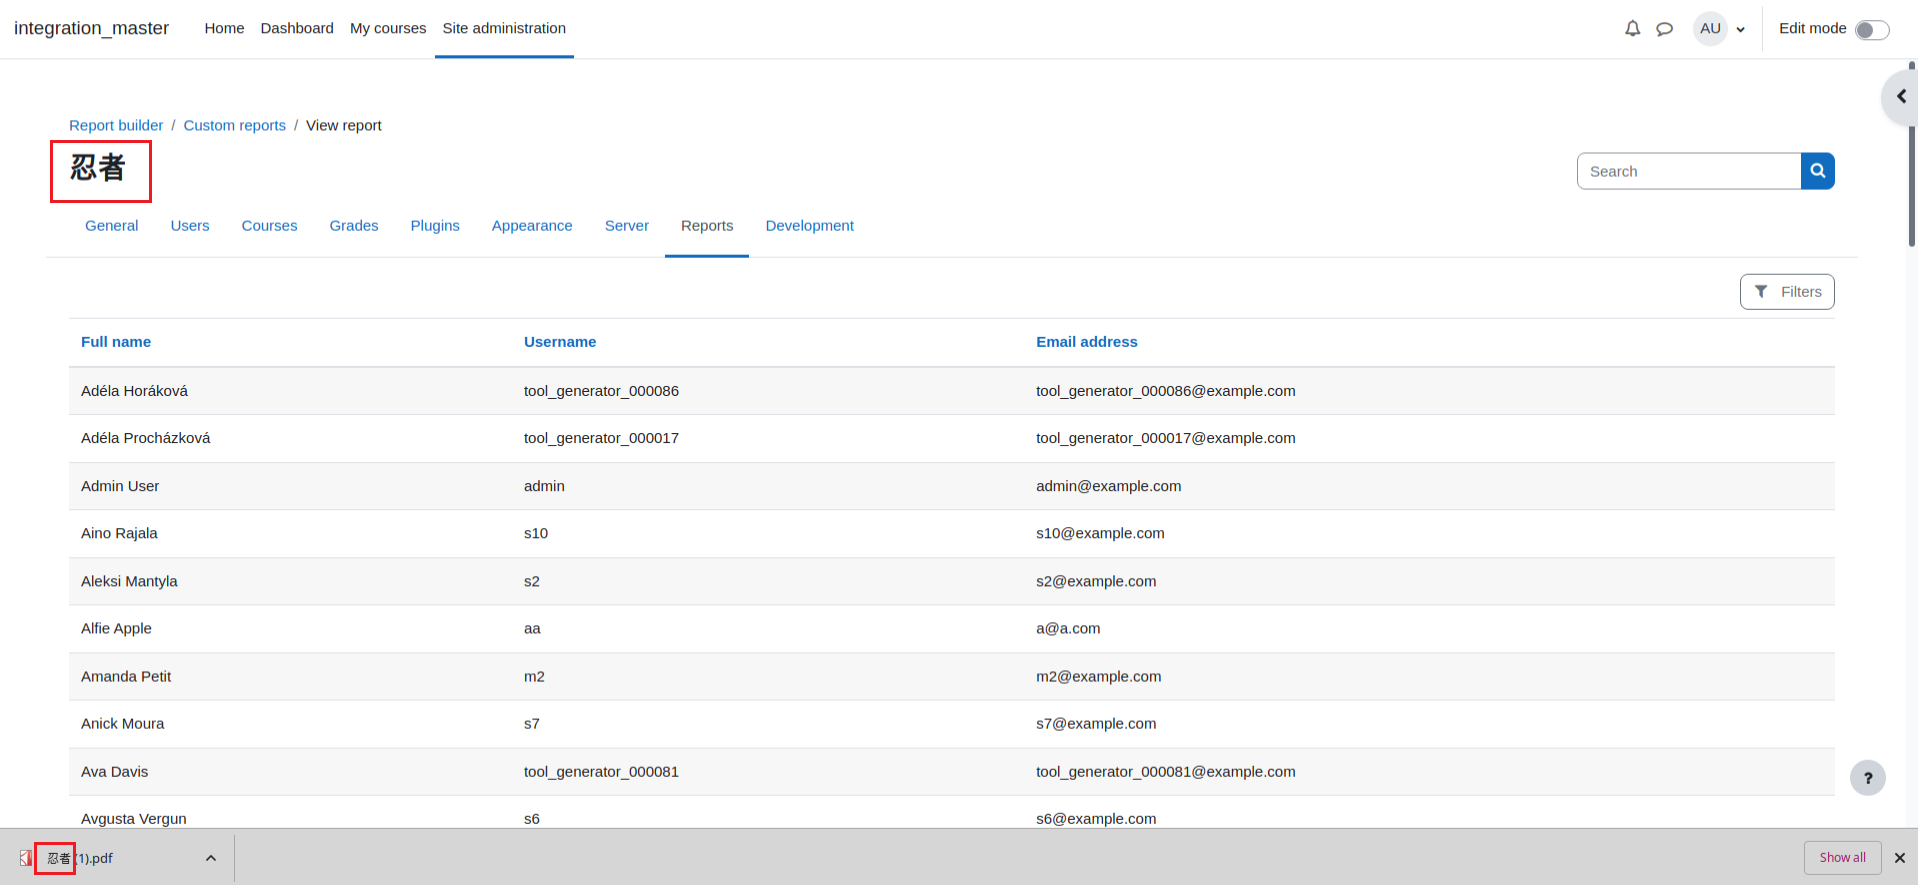1918x885 pixels.
Task: Click the AU user avatar
Action: coord(1710,29)
